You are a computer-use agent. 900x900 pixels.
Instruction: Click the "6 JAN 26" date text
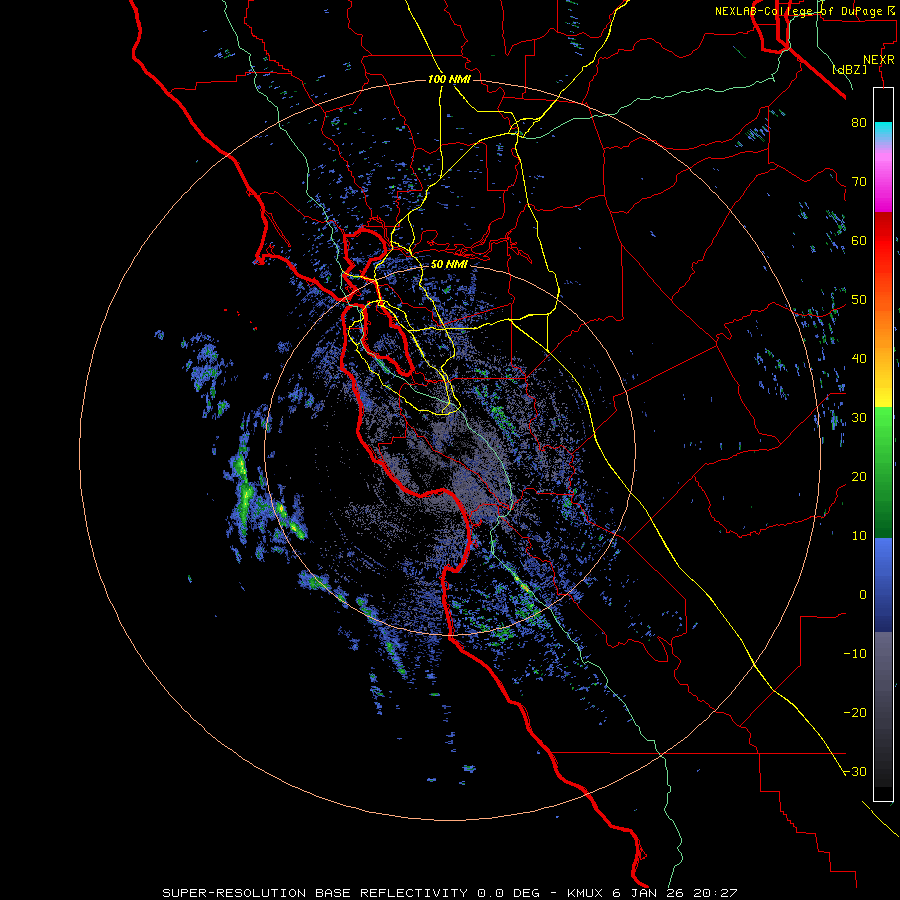tap(648, 893)
